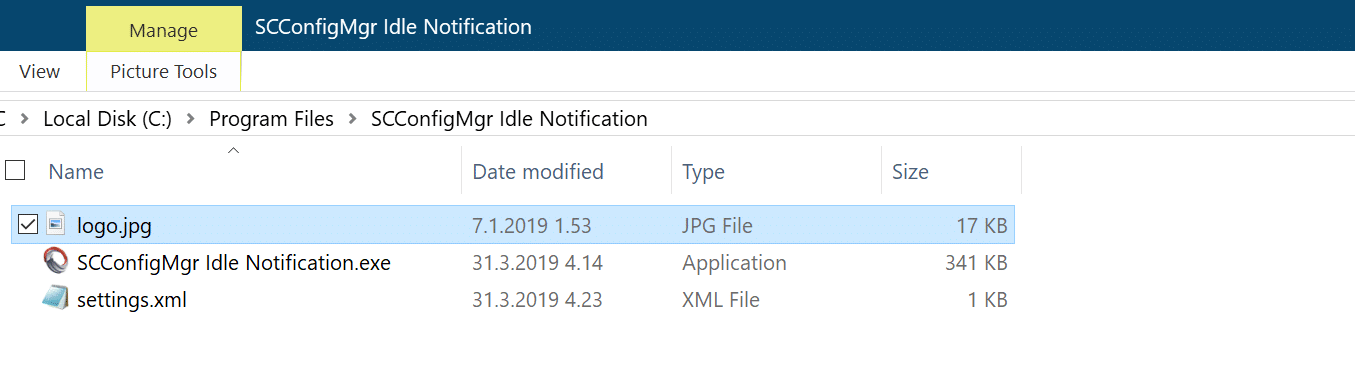Open the View ribbon tab

tap(40, 71)
